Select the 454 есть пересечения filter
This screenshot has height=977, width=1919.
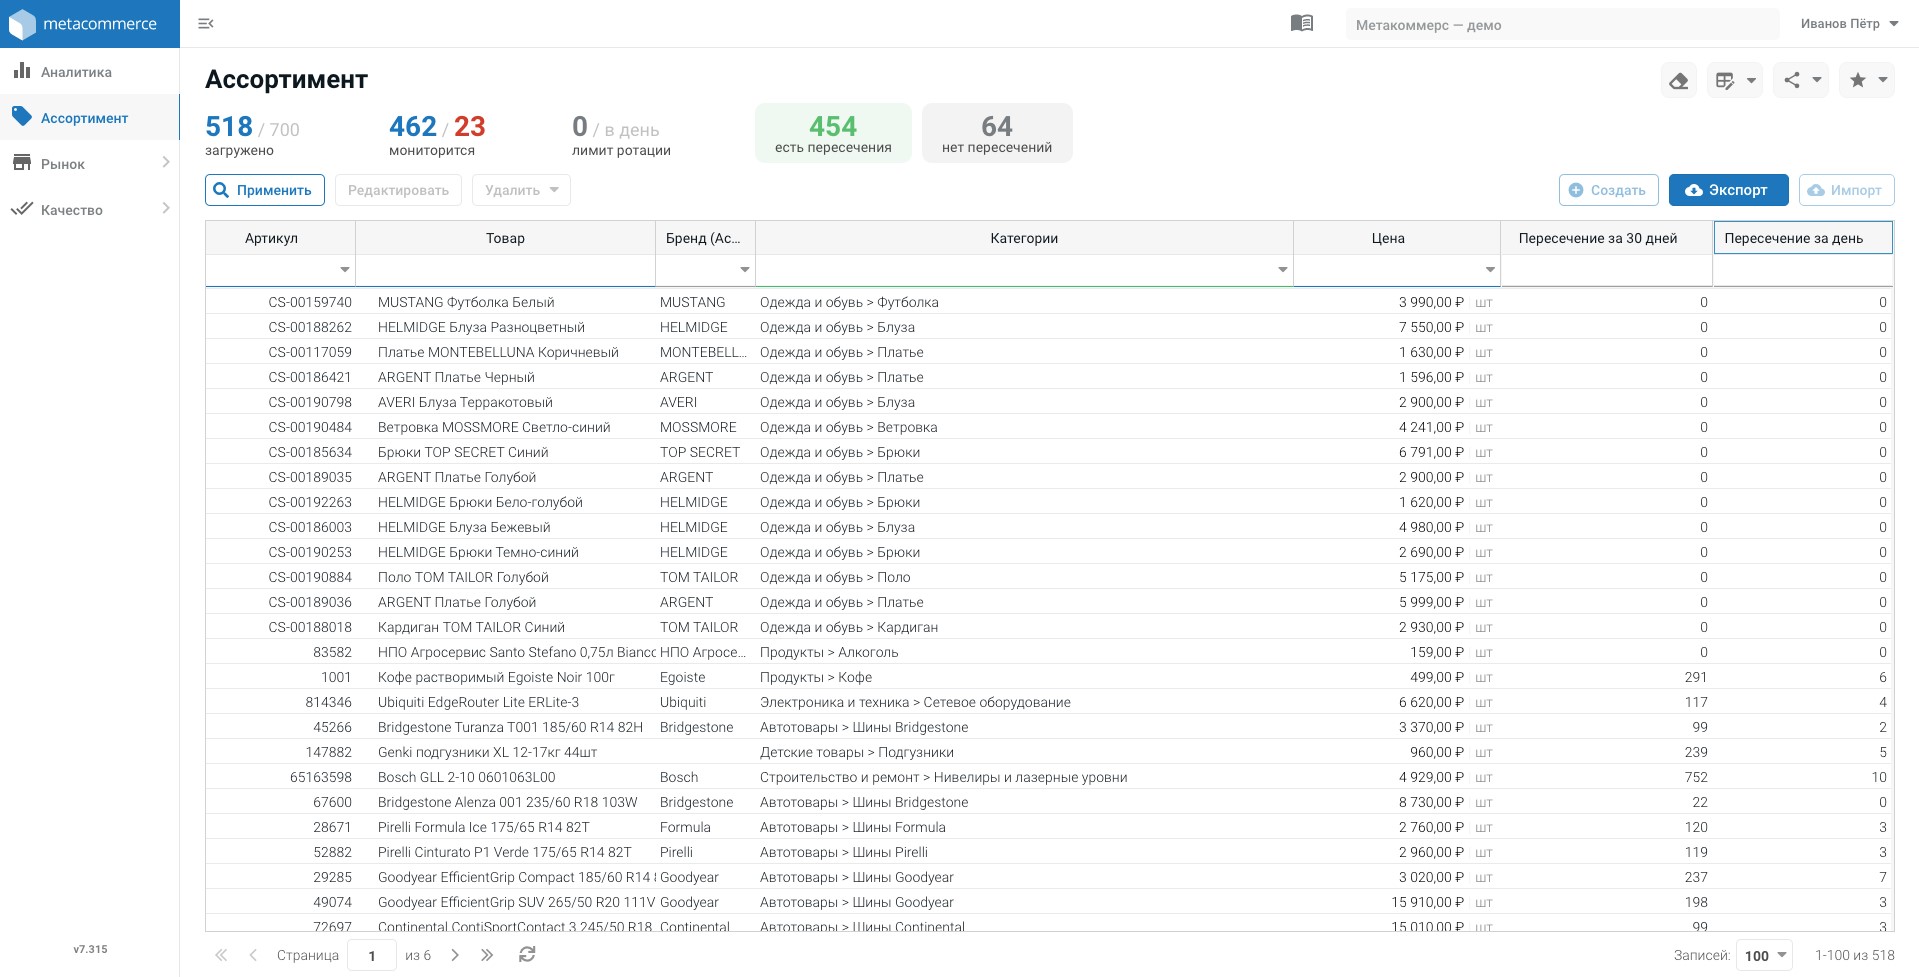coord(833,133)
